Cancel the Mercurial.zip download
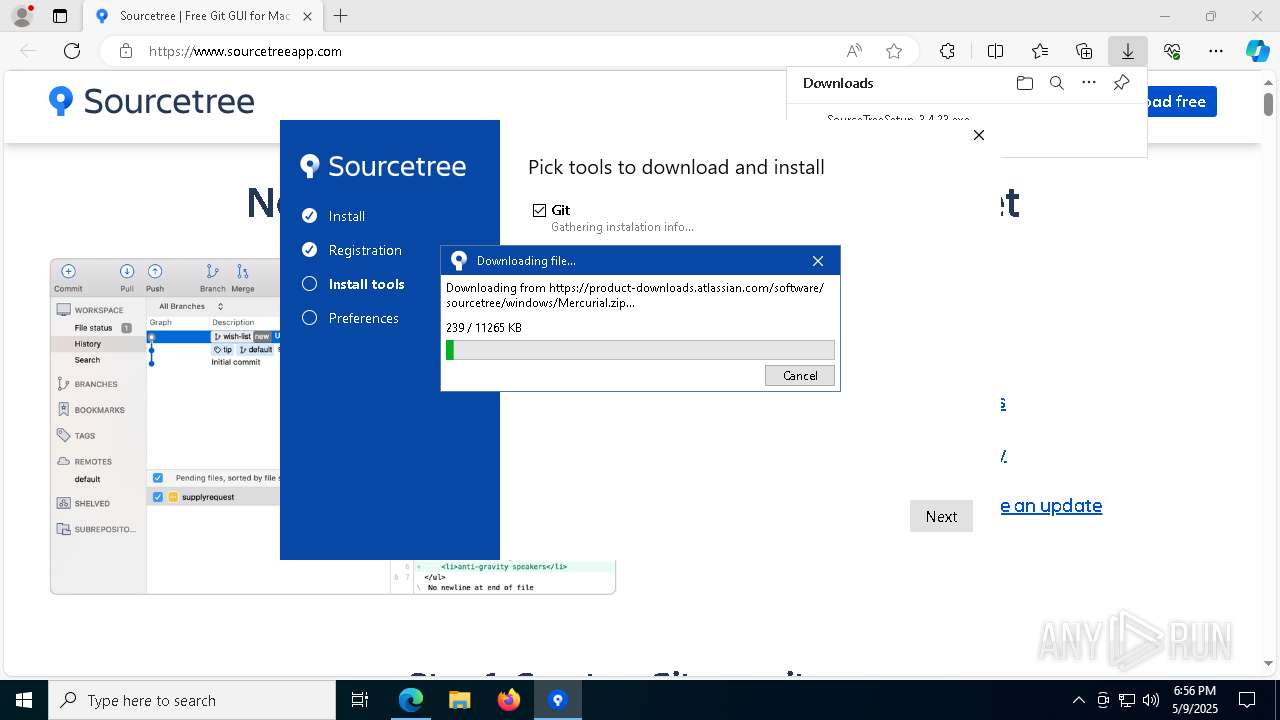1280x720 pixels. coord(800,375)
